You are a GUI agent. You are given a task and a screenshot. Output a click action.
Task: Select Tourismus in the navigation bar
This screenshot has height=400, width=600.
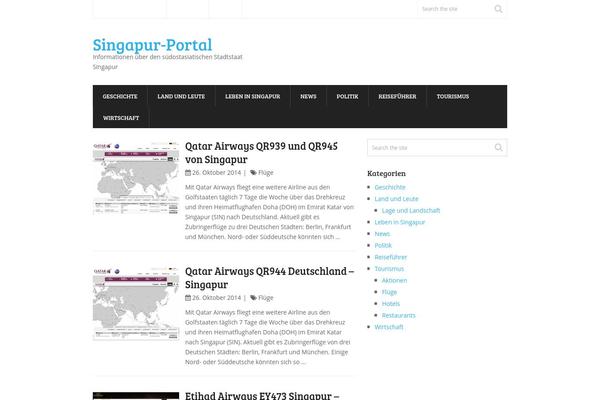click(453, 96)
